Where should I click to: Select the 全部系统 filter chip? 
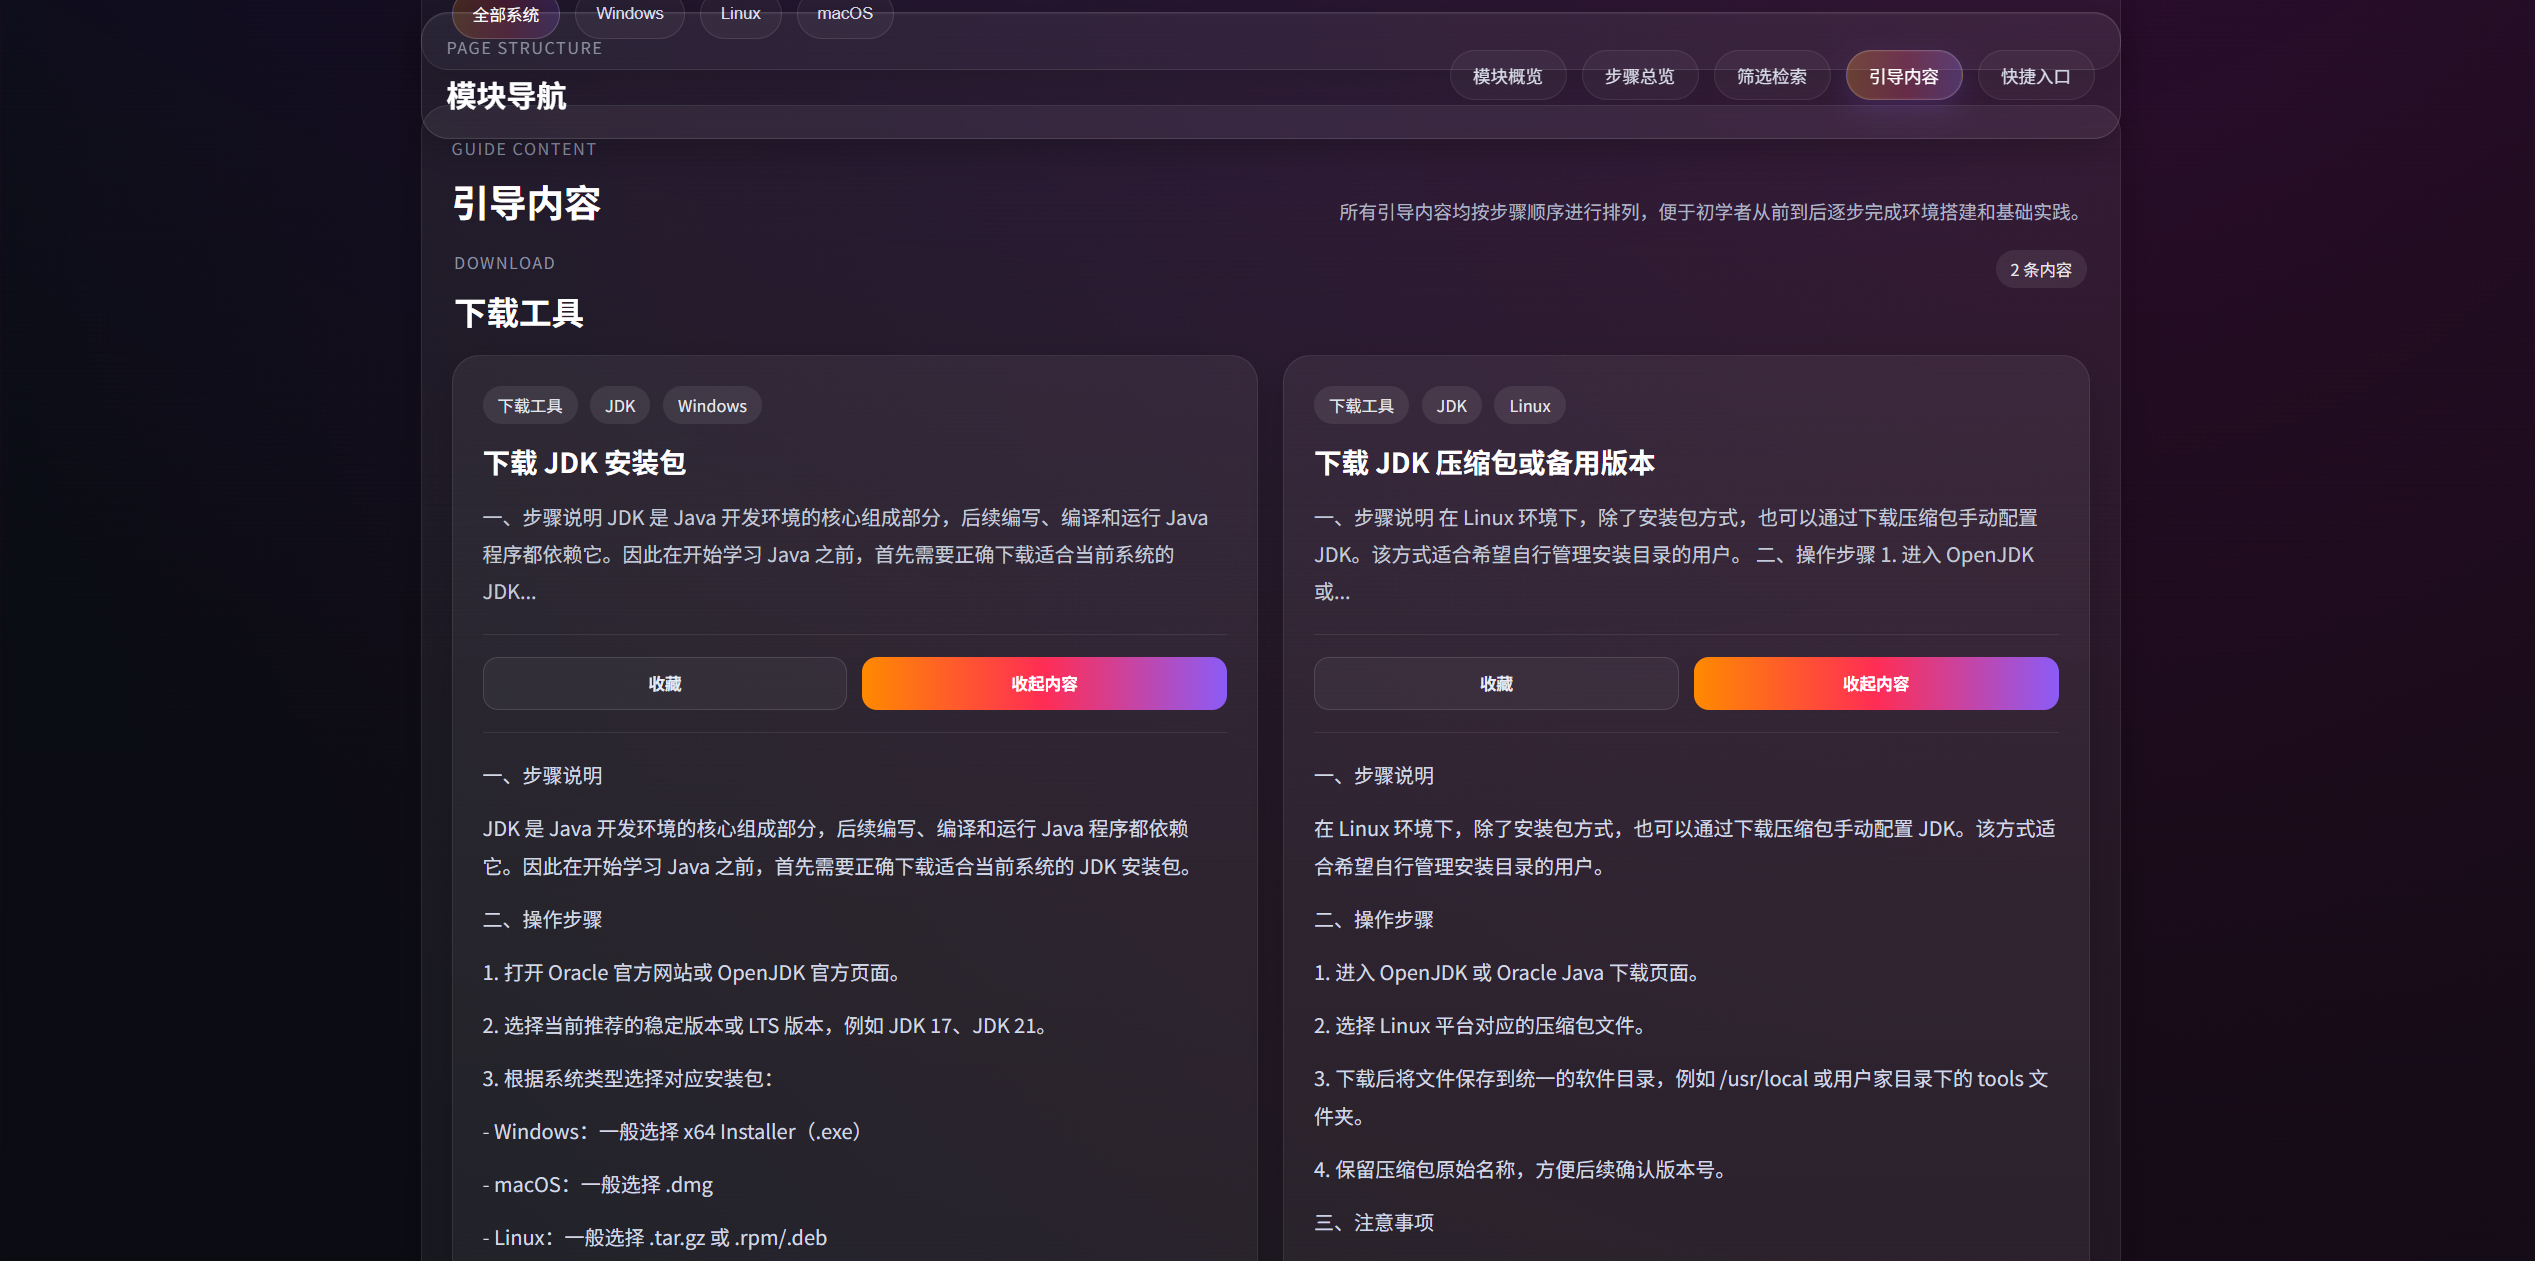(505, 15)
